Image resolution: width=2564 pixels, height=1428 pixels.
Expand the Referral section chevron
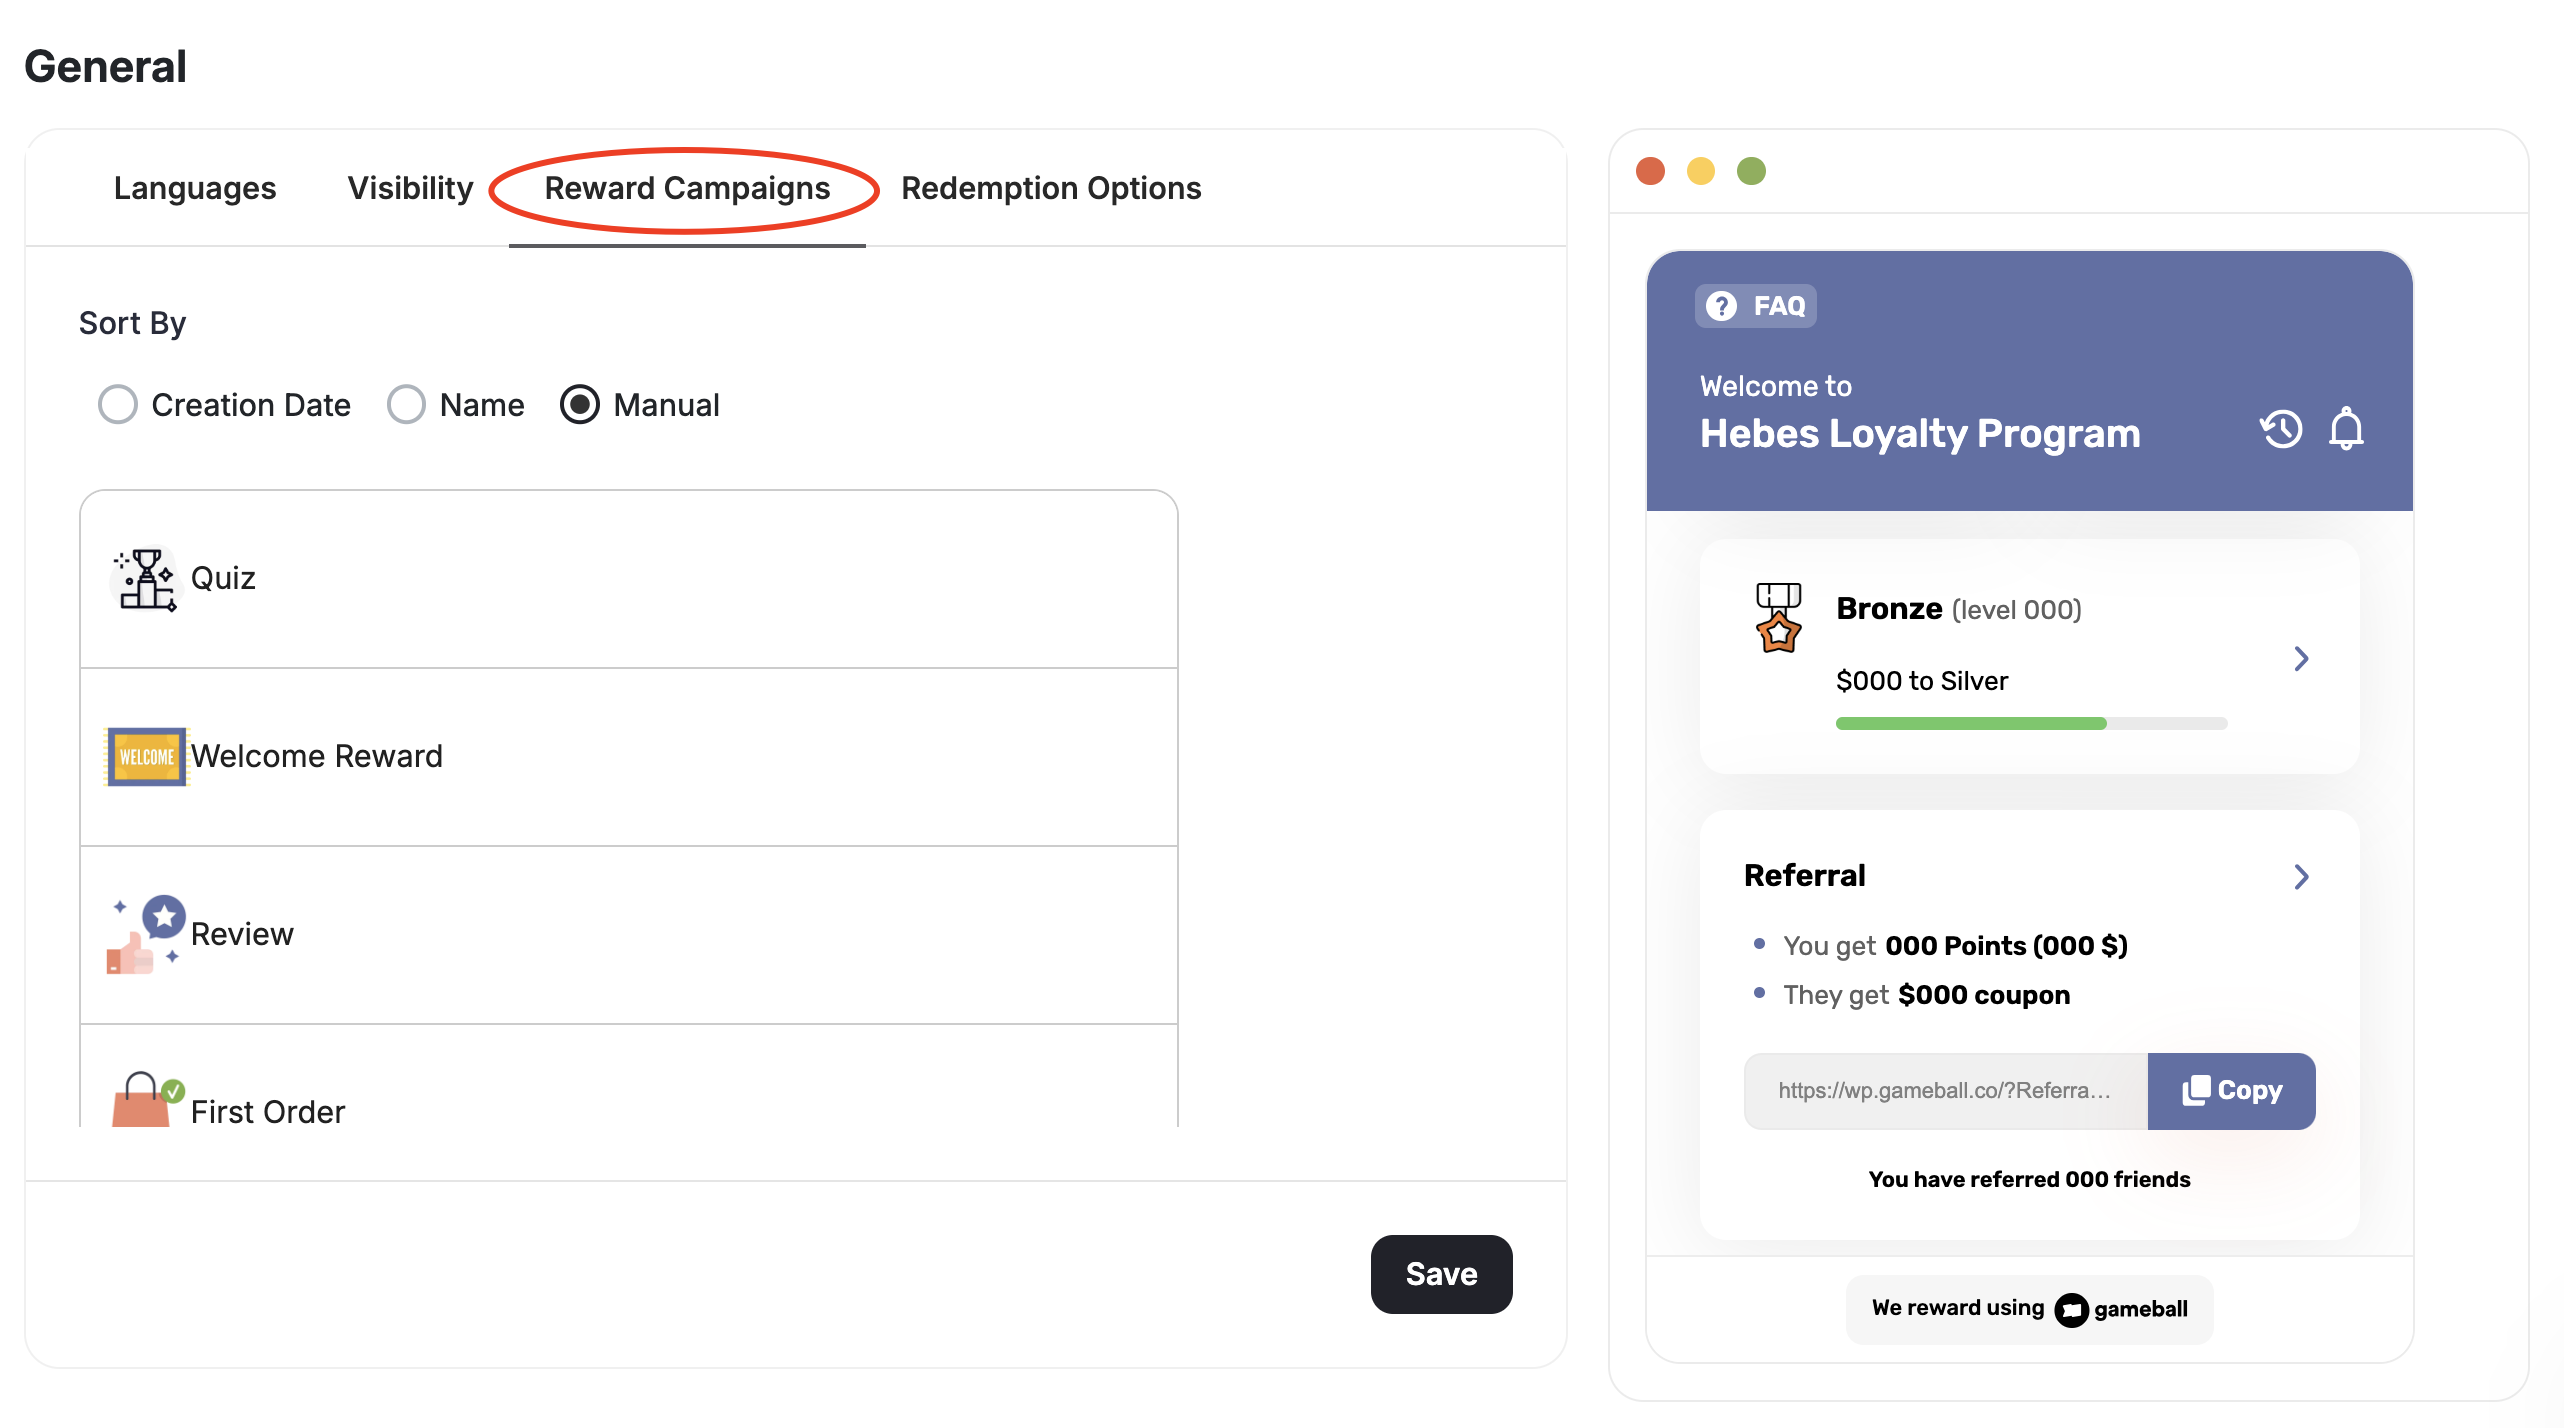[x=2303, y=876]
